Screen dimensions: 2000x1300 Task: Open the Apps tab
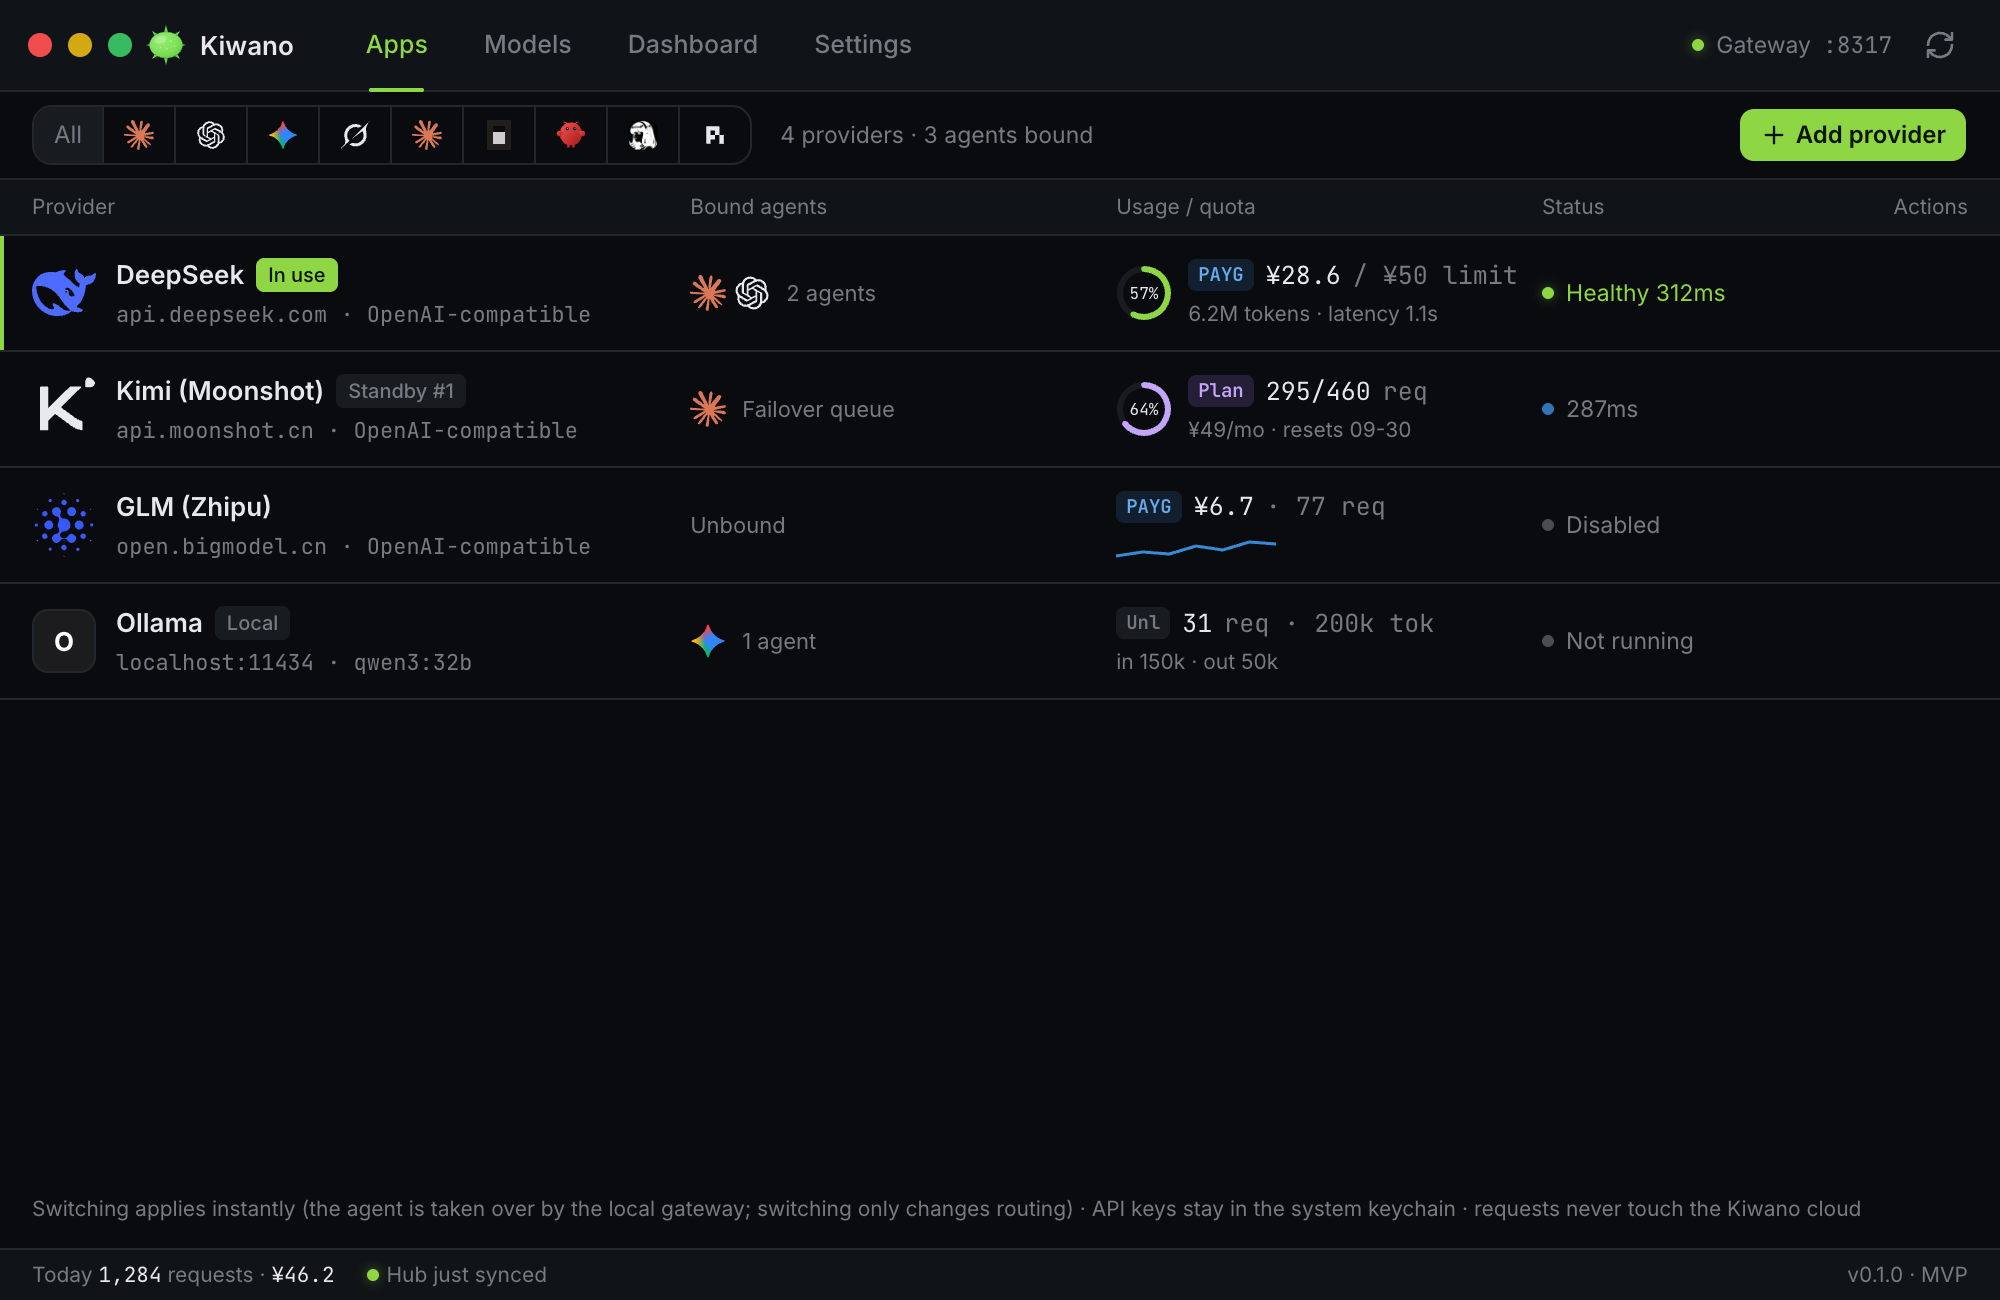(x=397, y=45)
